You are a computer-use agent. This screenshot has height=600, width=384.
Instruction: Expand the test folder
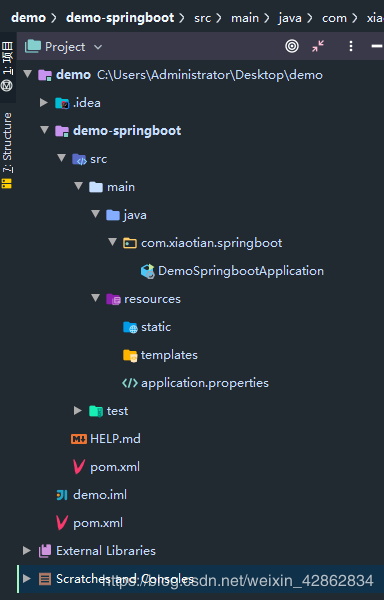[78, 411]
